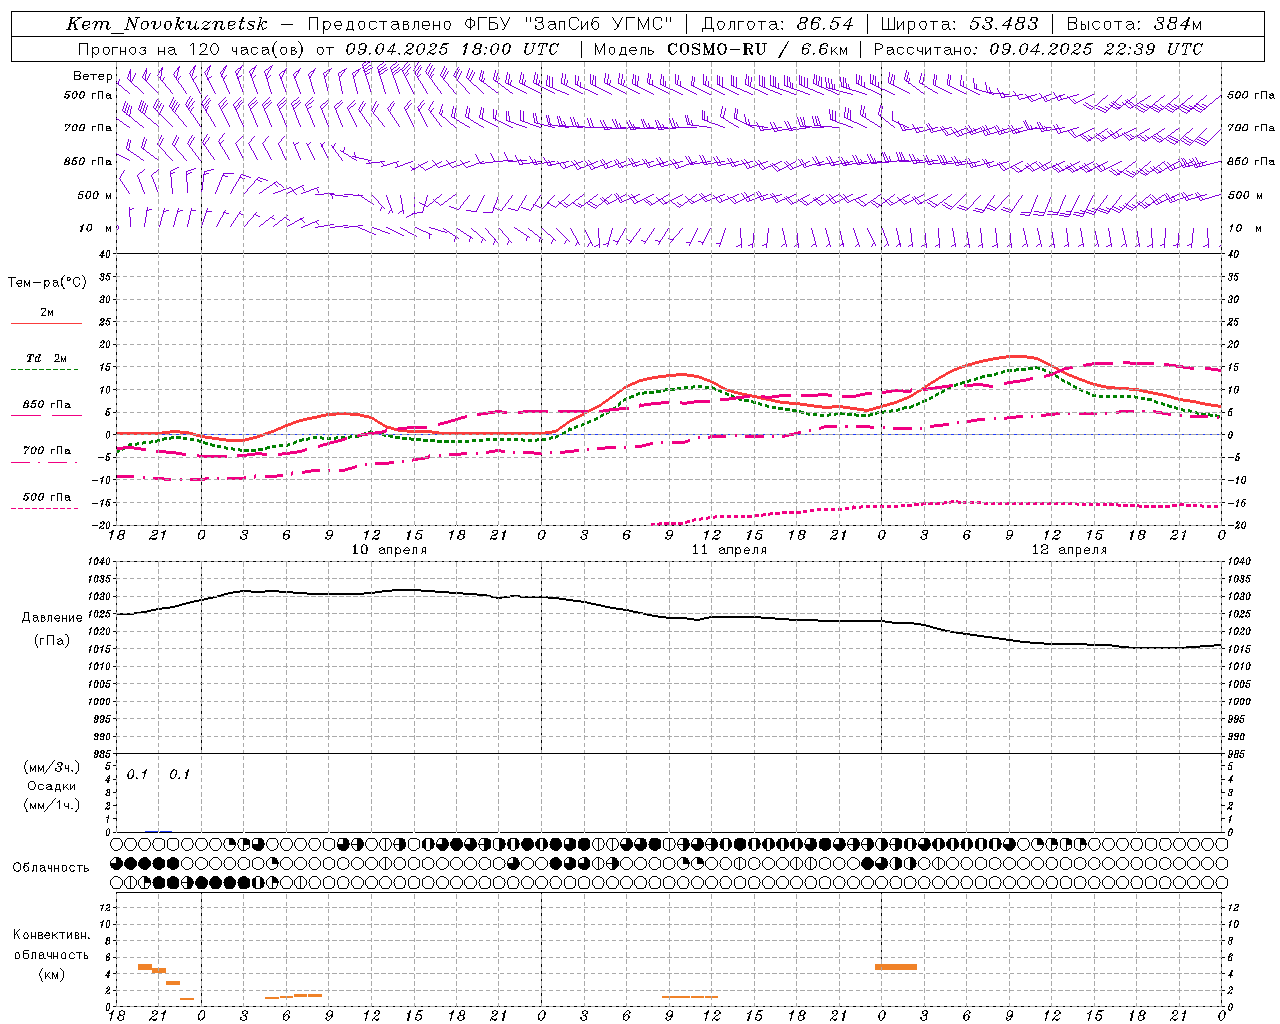The height and width of the screenshot is (1024, 1280).
Task: Click the Облачность cloud cover label
Action: 51,867
